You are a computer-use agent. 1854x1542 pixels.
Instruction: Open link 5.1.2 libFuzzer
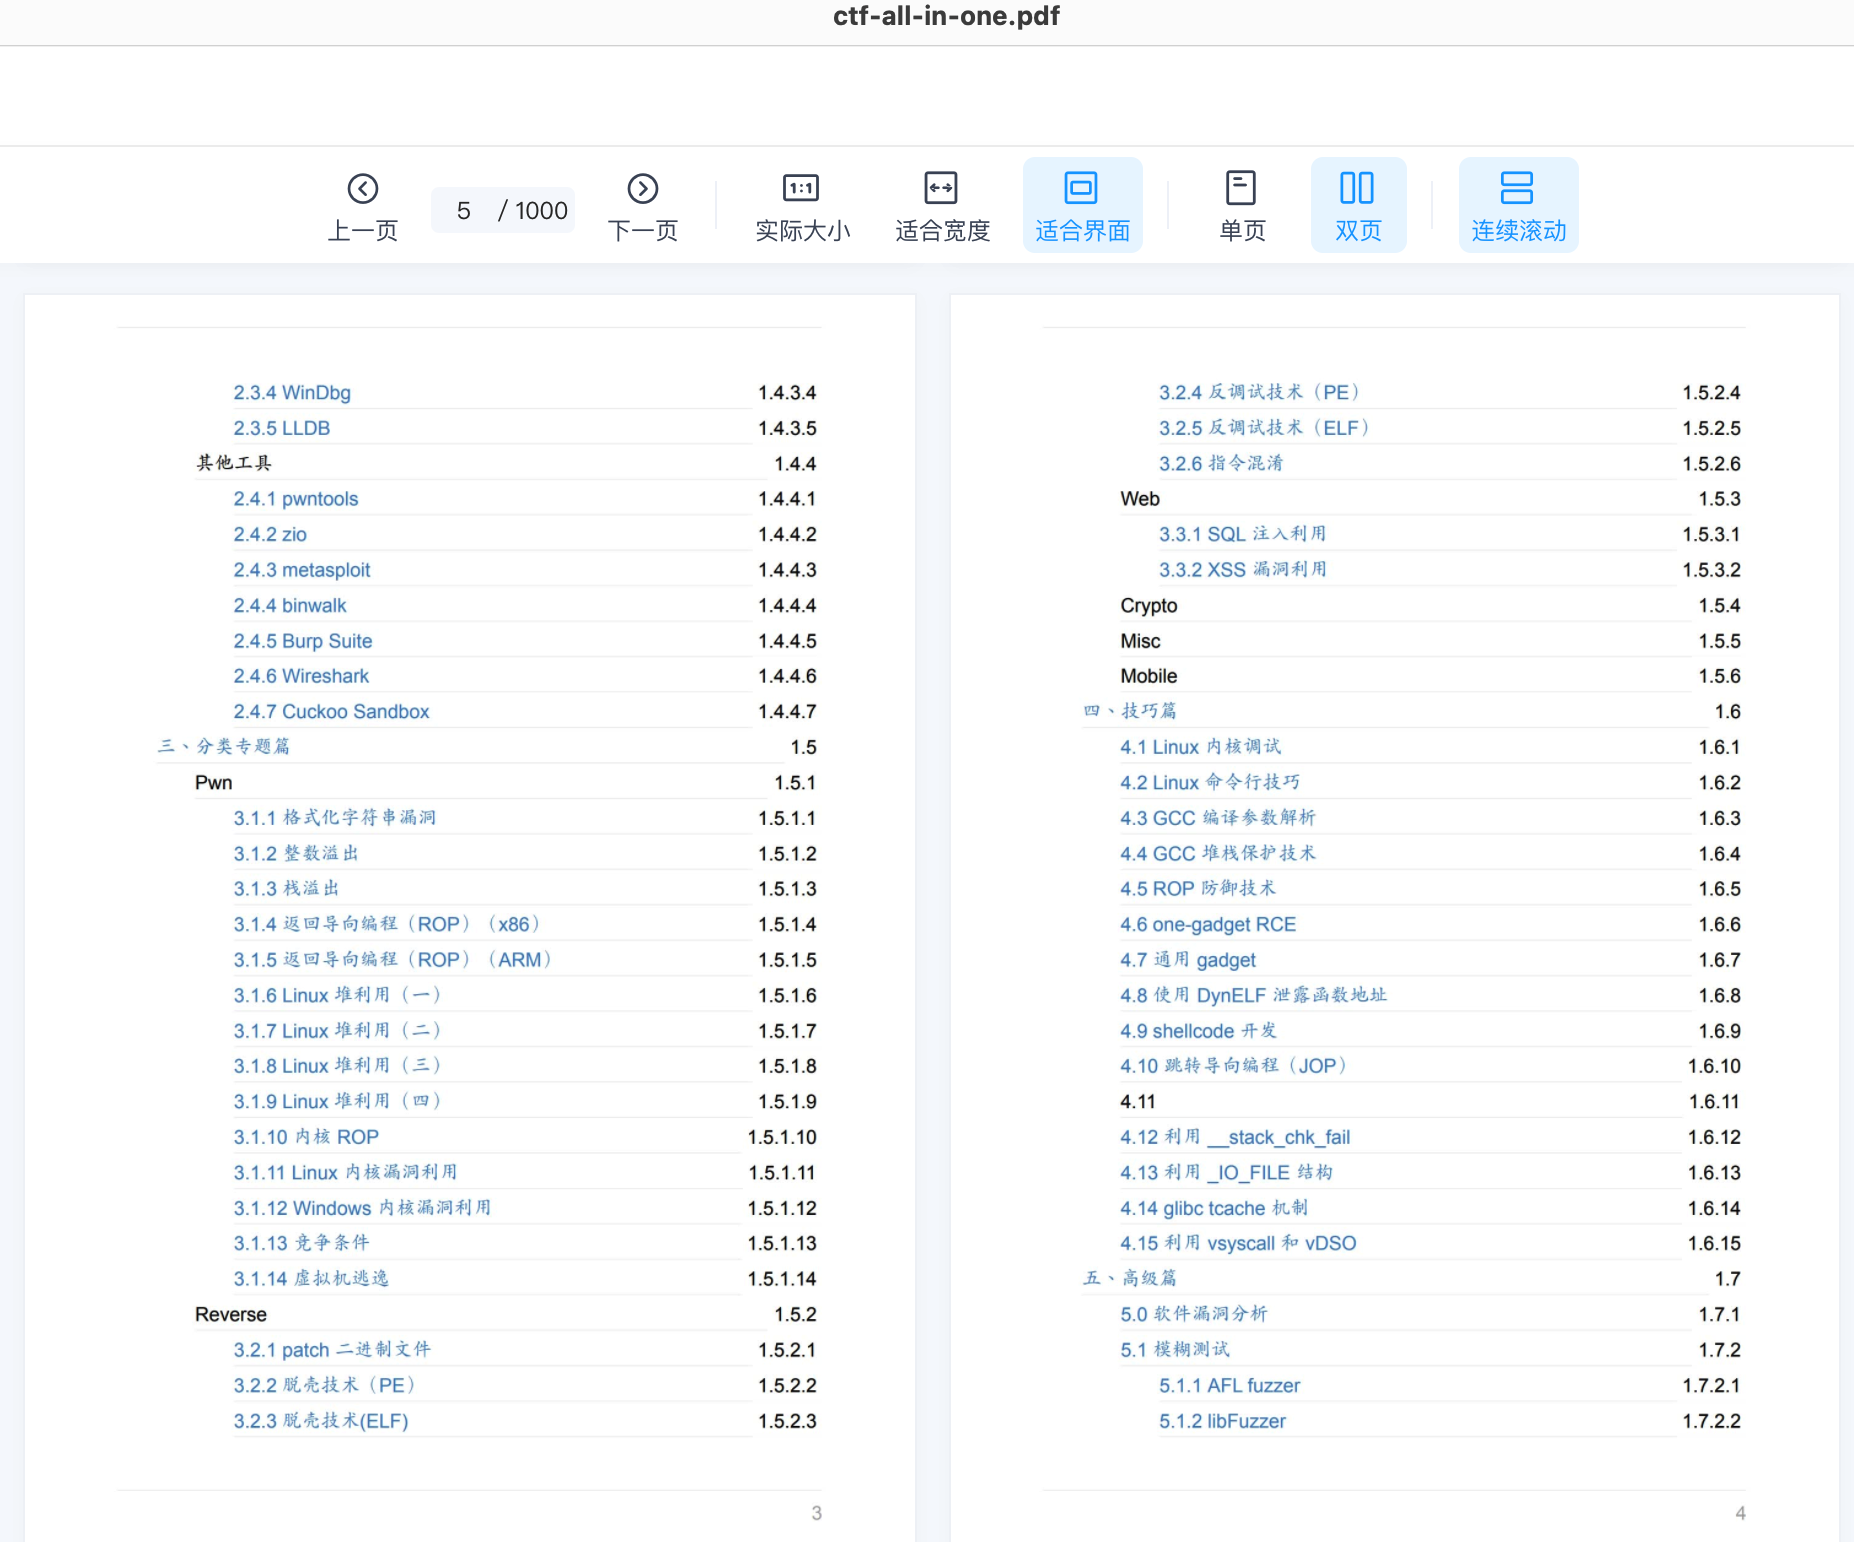click(x=1222, y=1421)
